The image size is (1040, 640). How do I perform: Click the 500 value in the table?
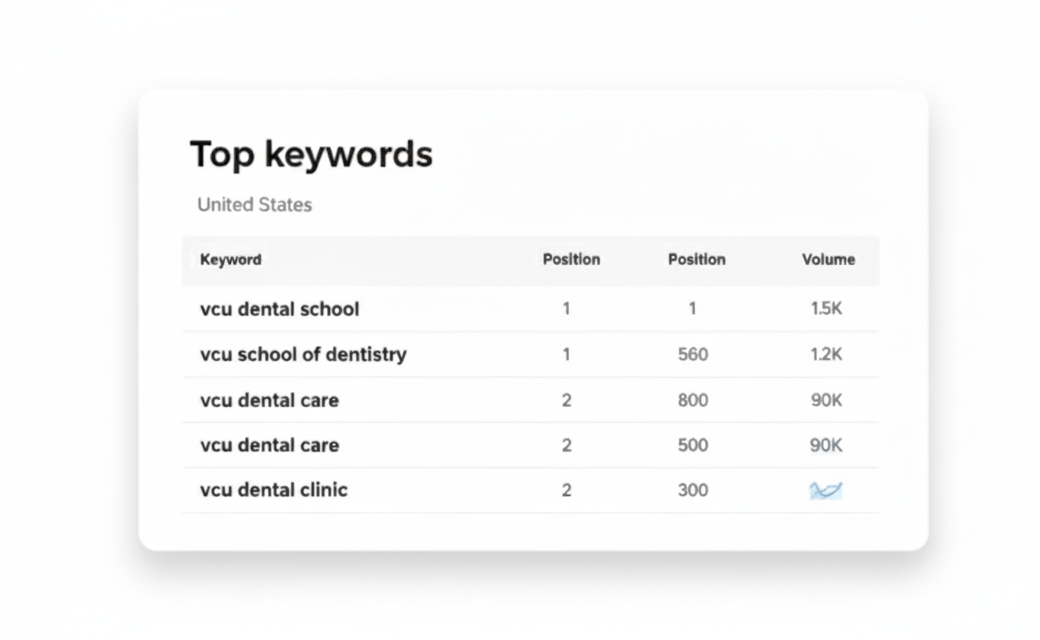pos(693,445)
